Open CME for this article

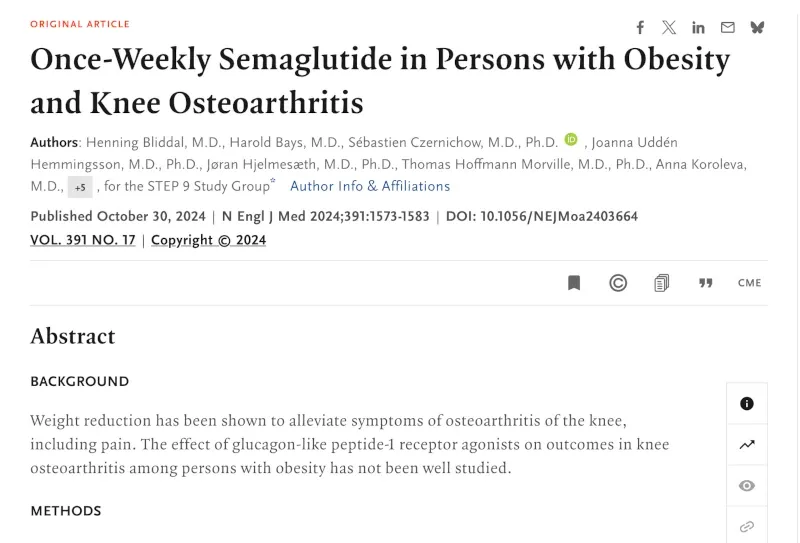[x=749, y=283]
